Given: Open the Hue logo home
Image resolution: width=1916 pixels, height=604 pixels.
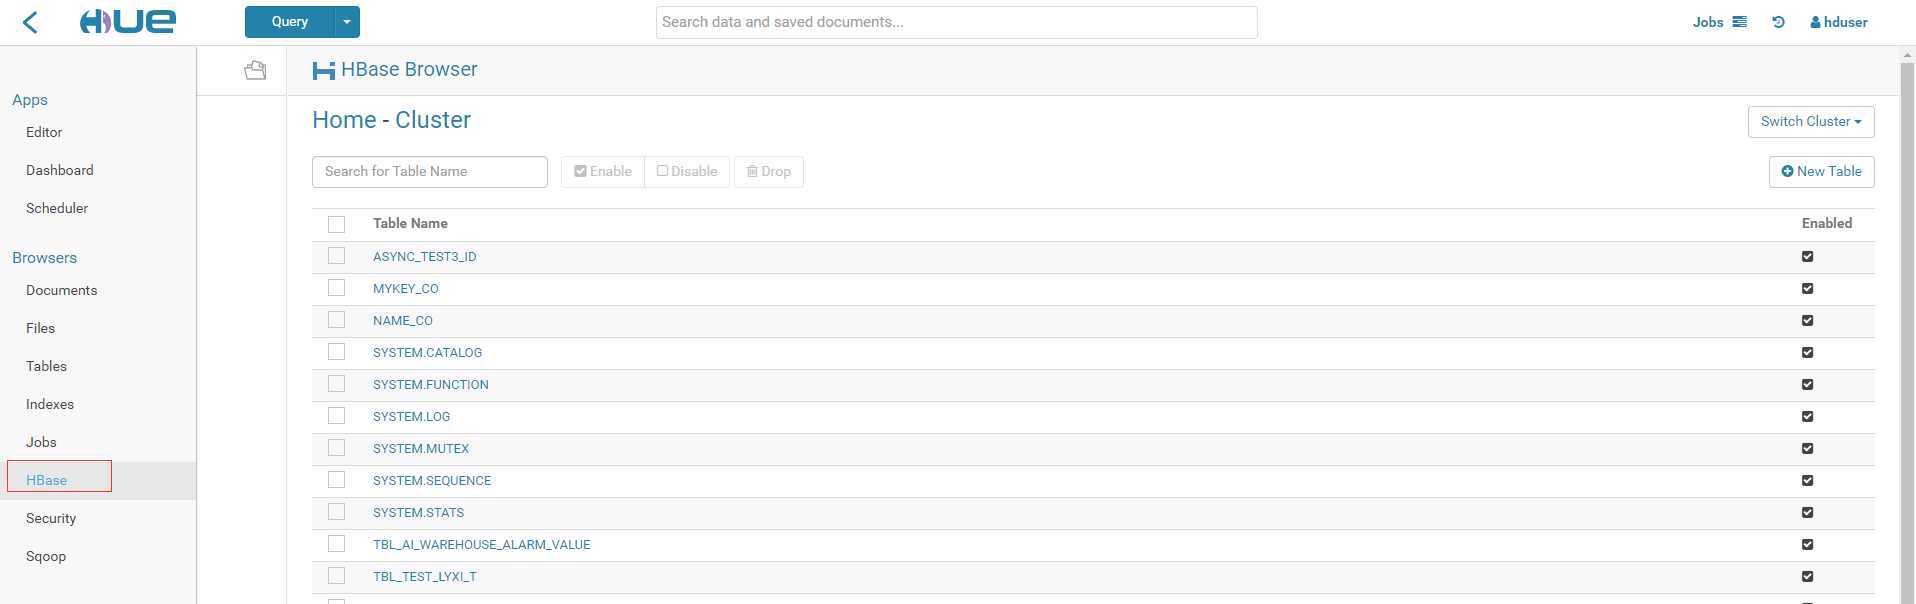Looking at the screenshot, I should click(128, 22).
